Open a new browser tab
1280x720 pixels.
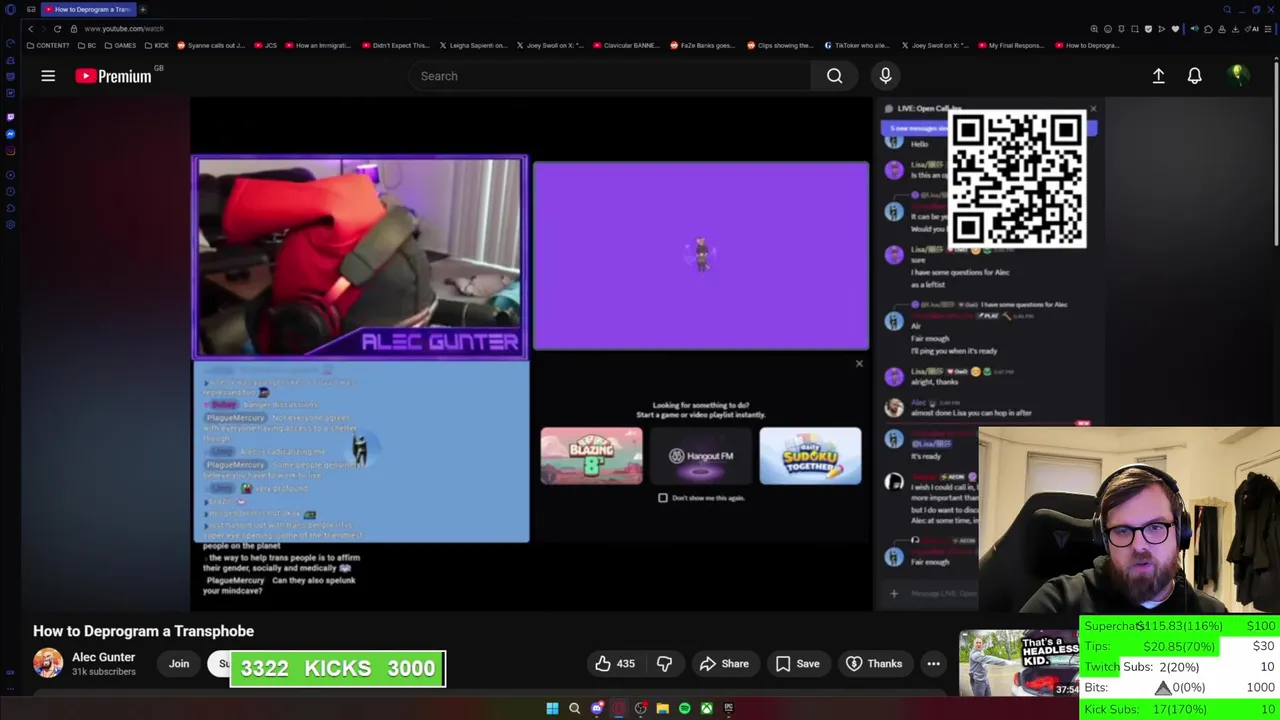click(143, 9)
